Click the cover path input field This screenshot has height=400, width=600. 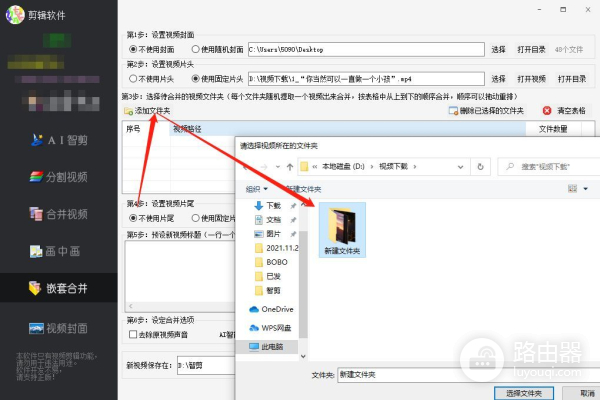click(x=366, y=49)
